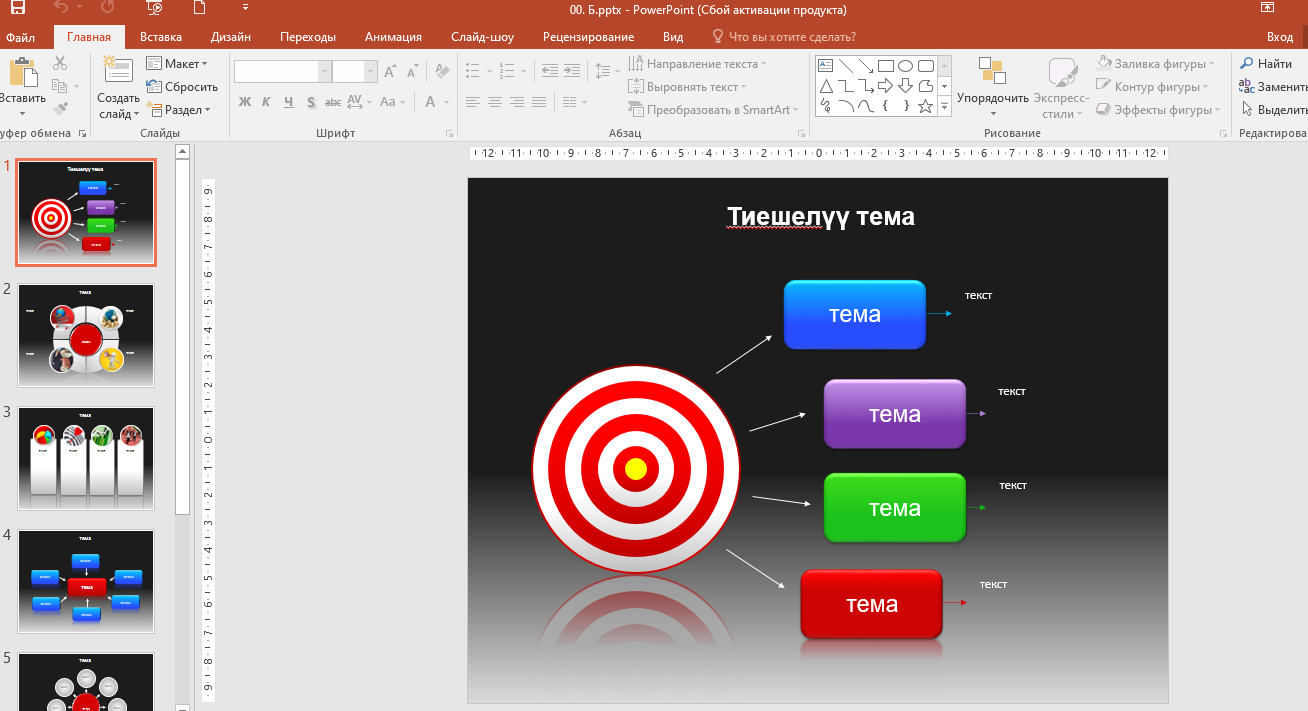This screenshot has width=1308, height=711.
Task: Toggle bold with the Ж button
Action: coord(245,102)
